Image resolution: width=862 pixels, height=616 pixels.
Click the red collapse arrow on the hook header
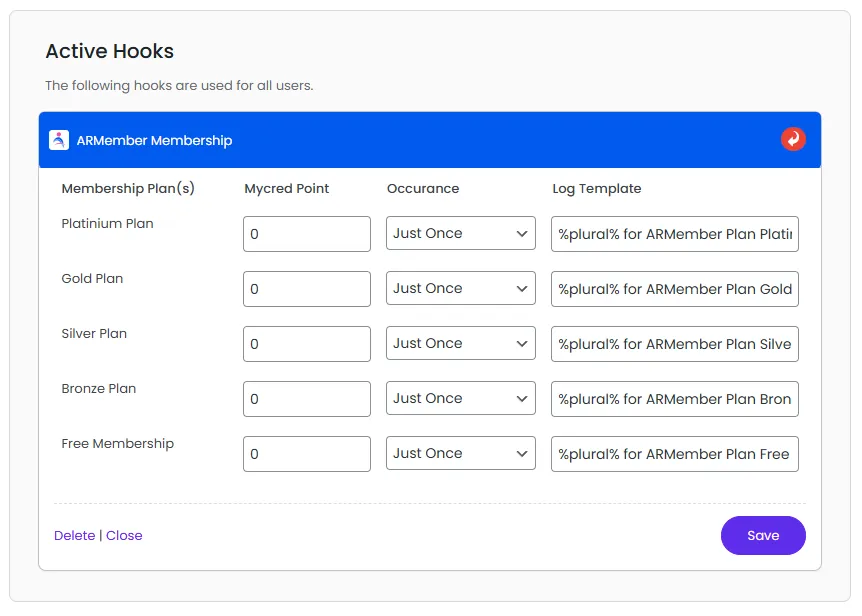click(x=793, y=140)
